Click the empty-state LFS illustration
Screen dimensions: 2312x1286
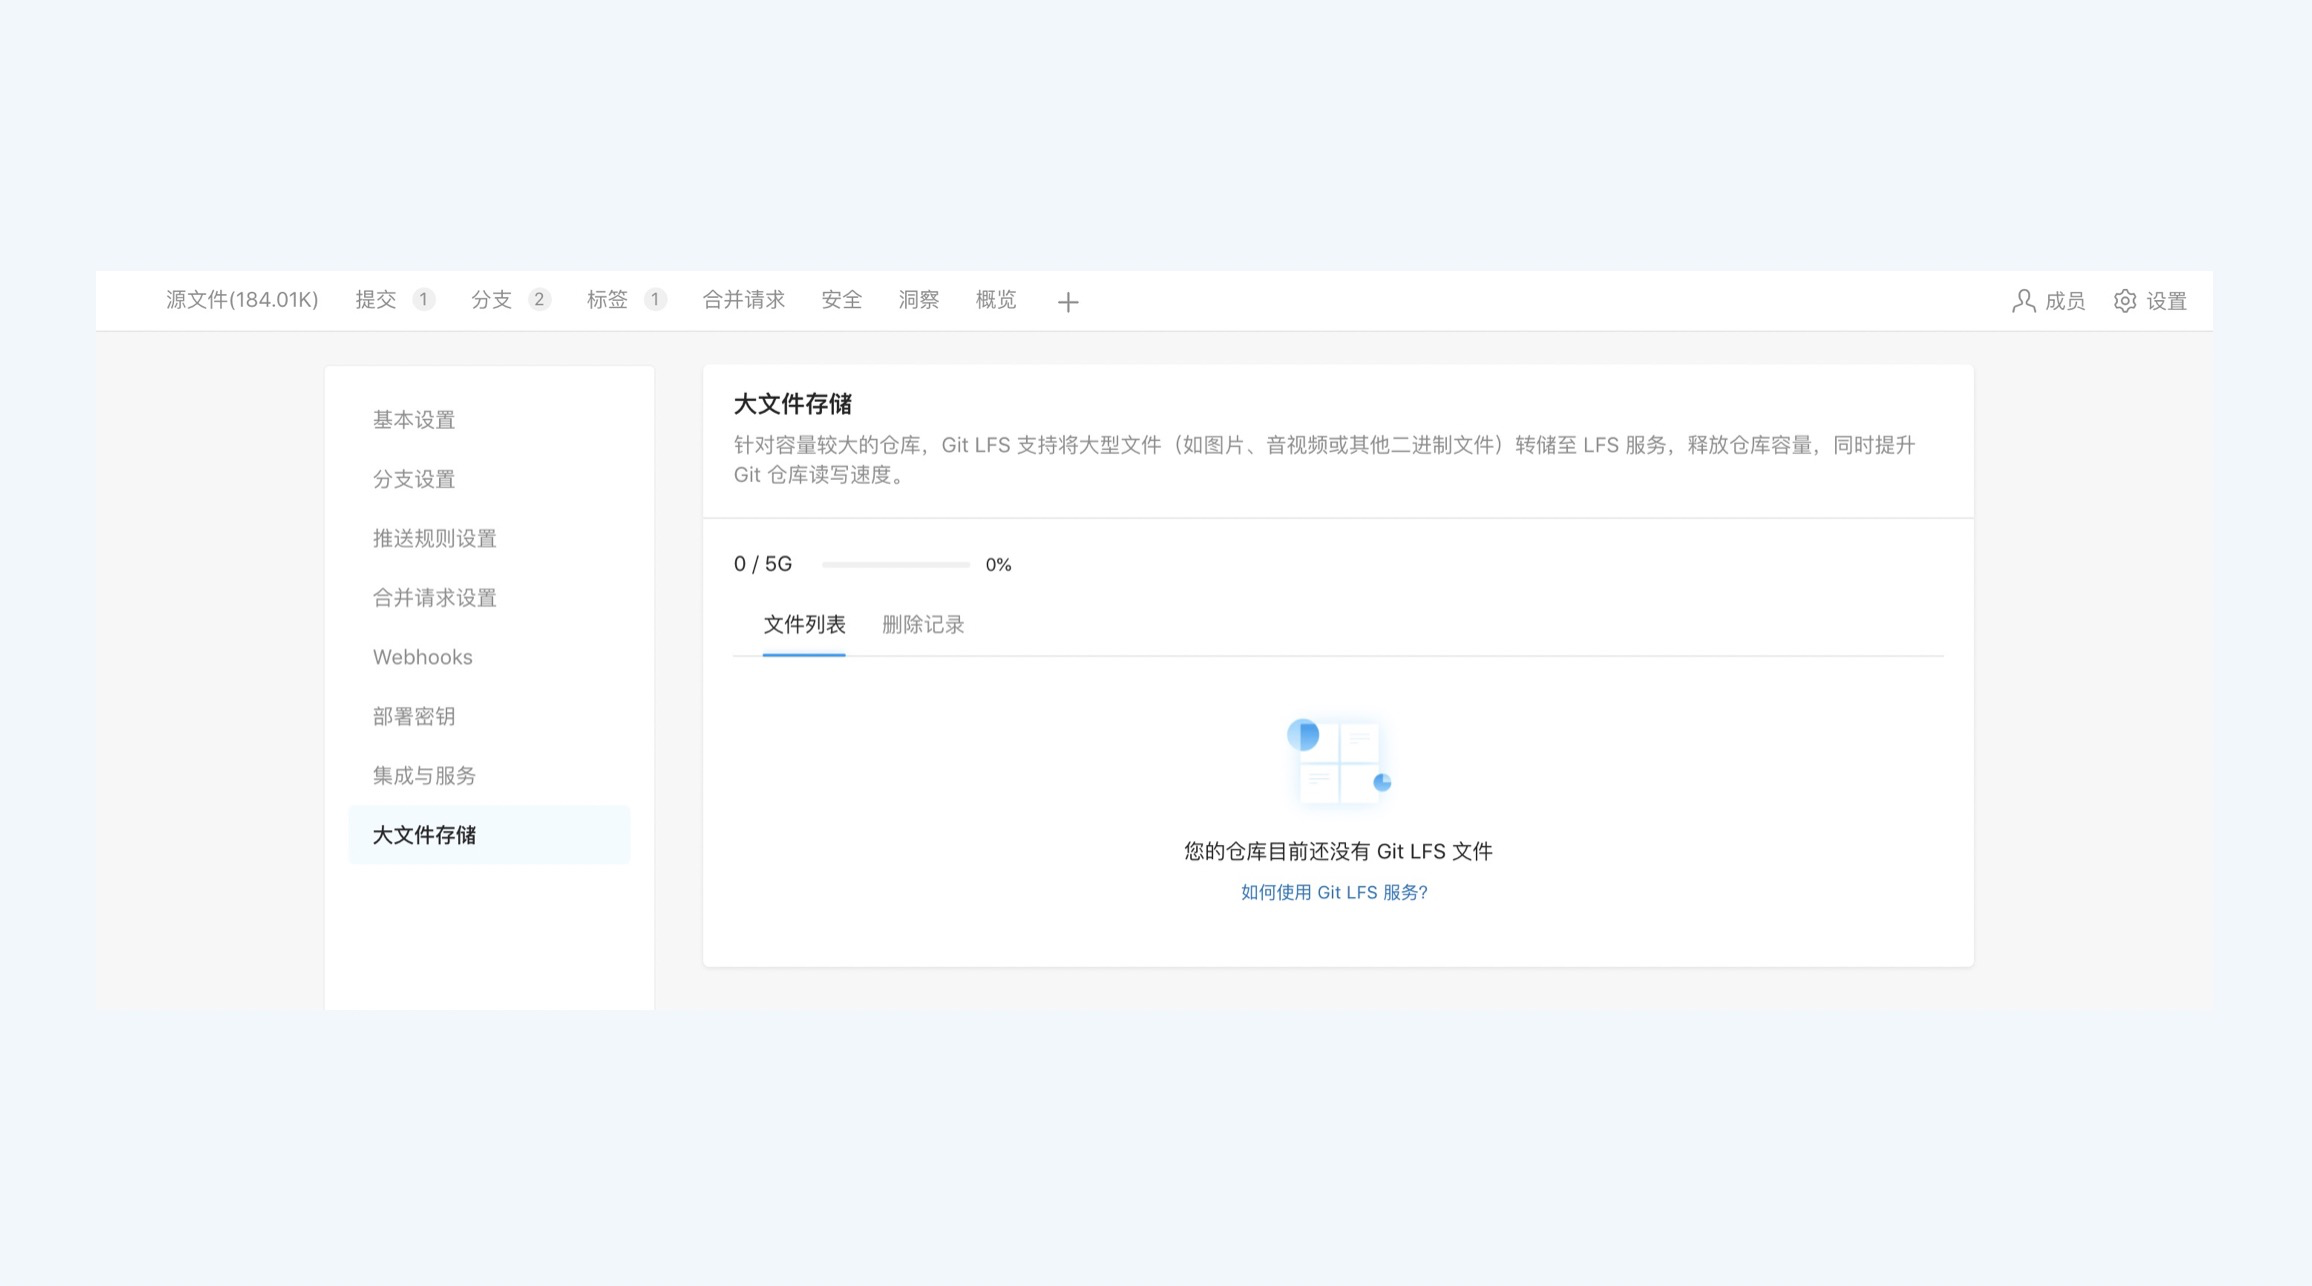point(1340,760)
